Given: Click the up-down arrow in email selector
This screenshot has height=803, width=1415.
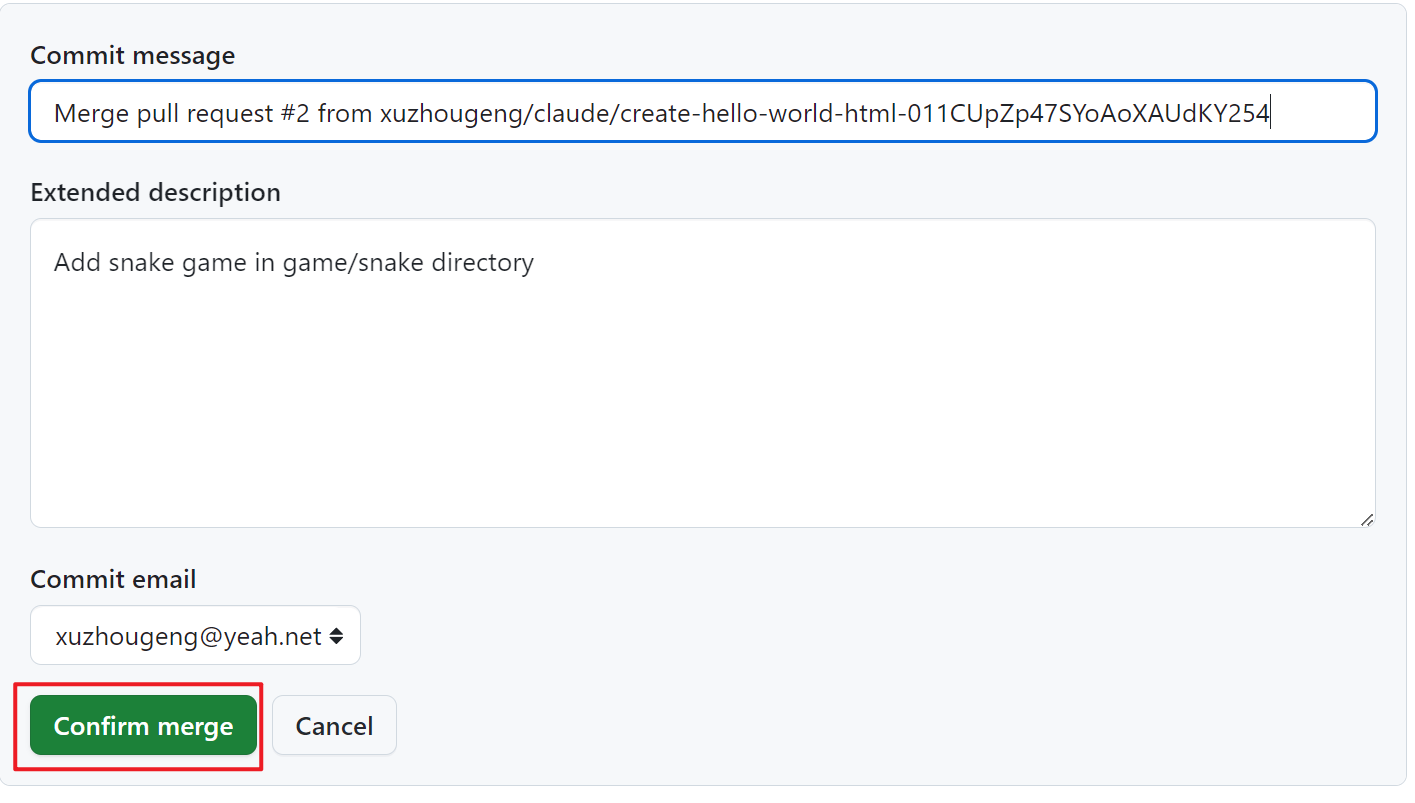Looking at the screenshot, I should (336, 636).
